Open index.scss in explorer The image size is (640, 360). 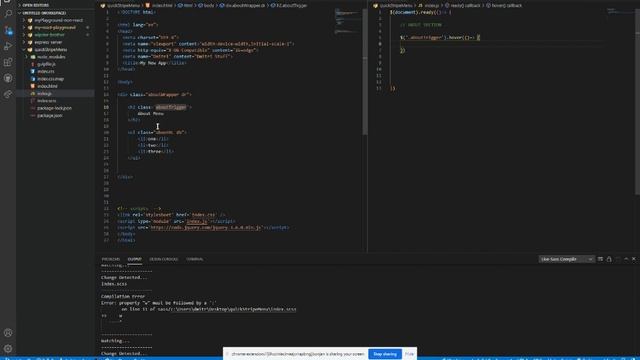point(46,101)
